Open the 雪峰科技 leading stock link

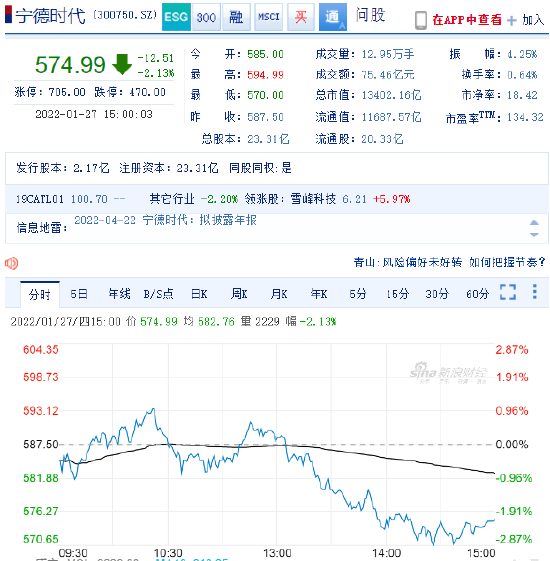point(313,199)
